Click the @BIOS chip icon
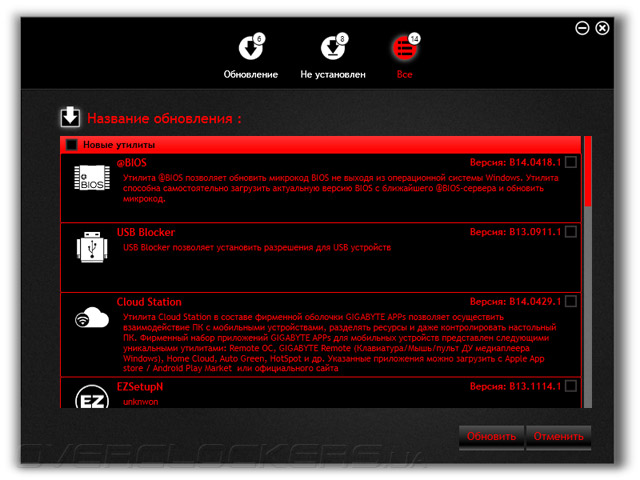Image resolution: width=640 pixels, height=480 pixels. coord(92,178)
